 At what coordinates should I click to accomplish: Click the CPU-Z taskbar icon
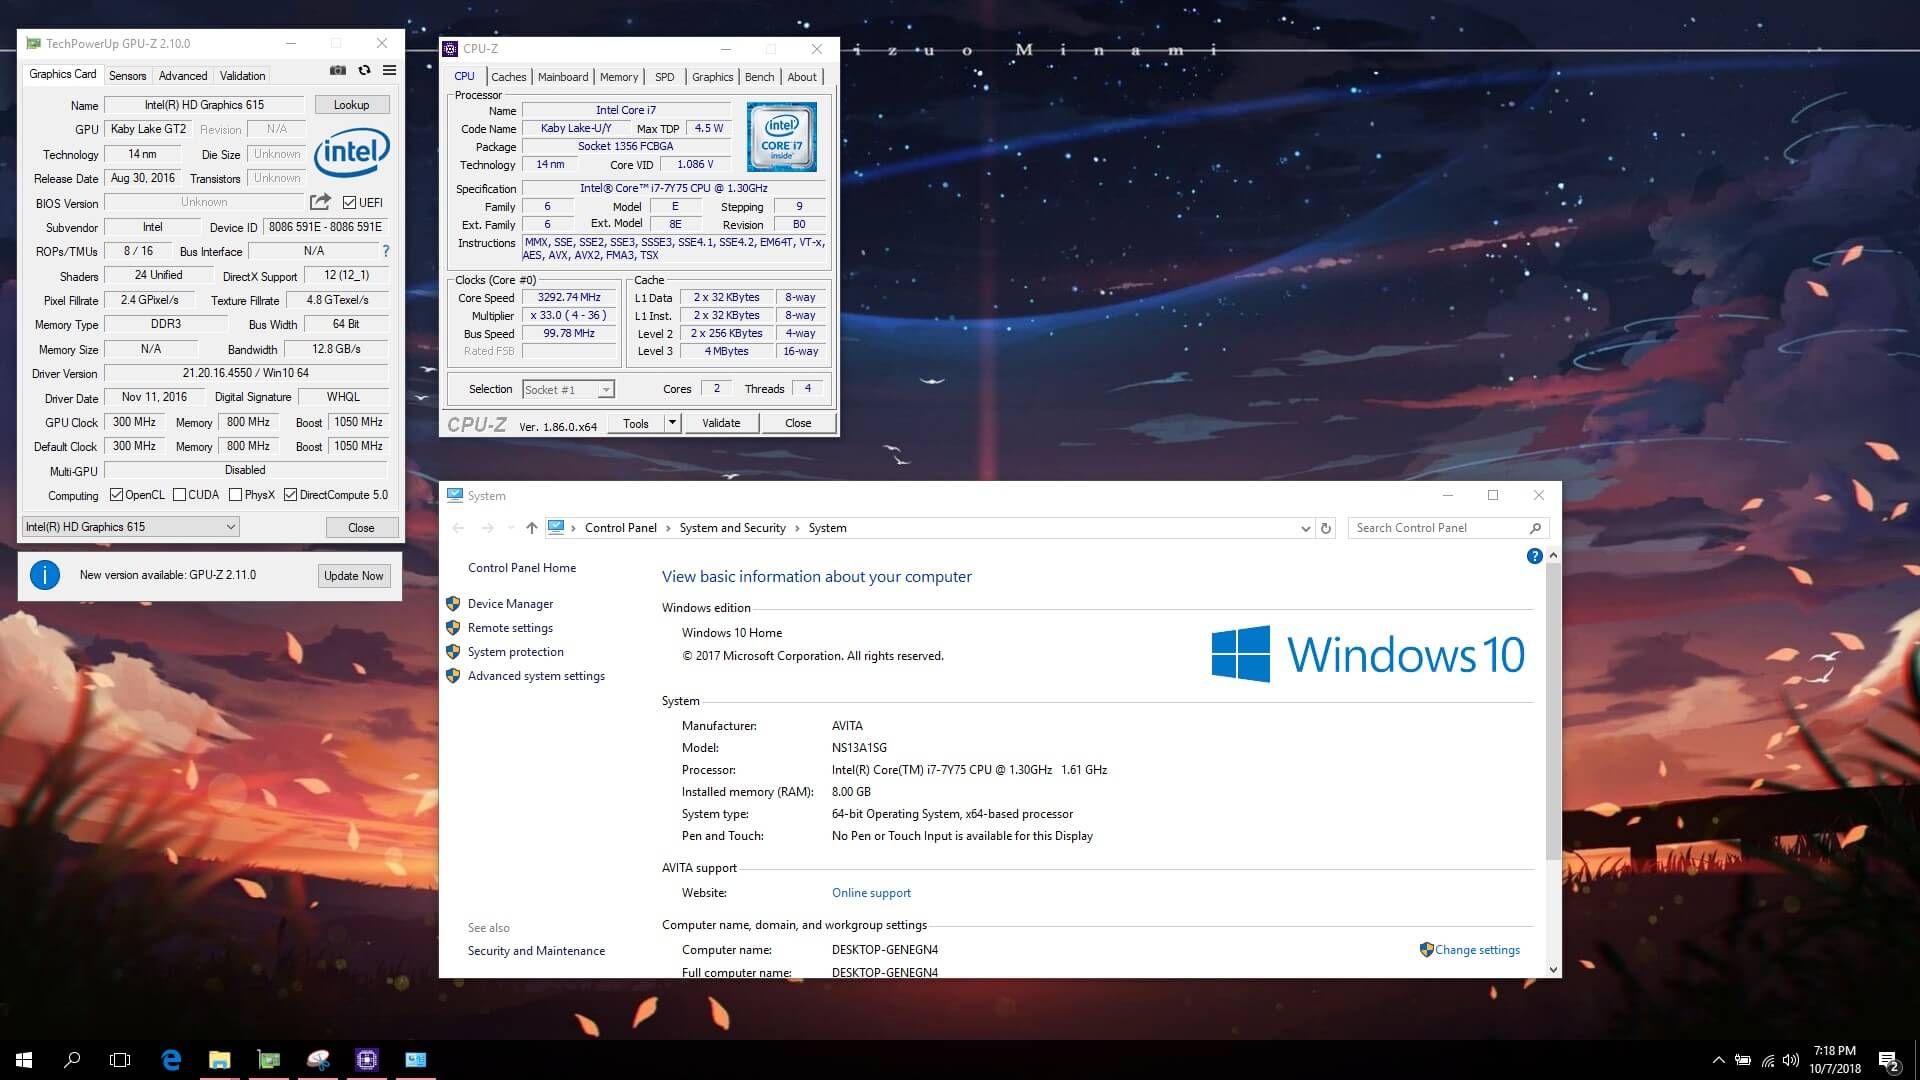tap(367, 1060)
